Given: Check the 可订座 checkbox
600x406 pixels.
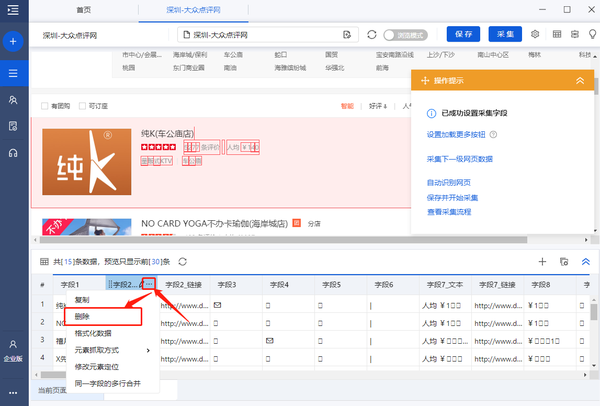Looking at the screenshot, I should click(x=82, y=106).
